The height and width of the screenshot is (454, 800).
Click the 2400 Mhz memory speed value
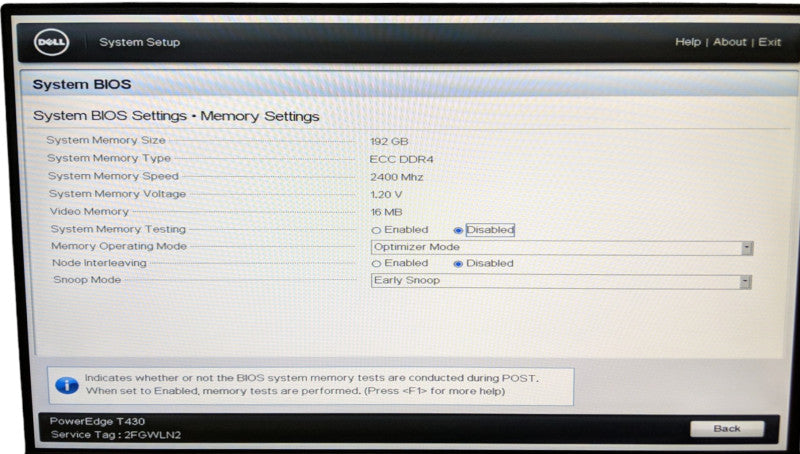tap(397, 178)
